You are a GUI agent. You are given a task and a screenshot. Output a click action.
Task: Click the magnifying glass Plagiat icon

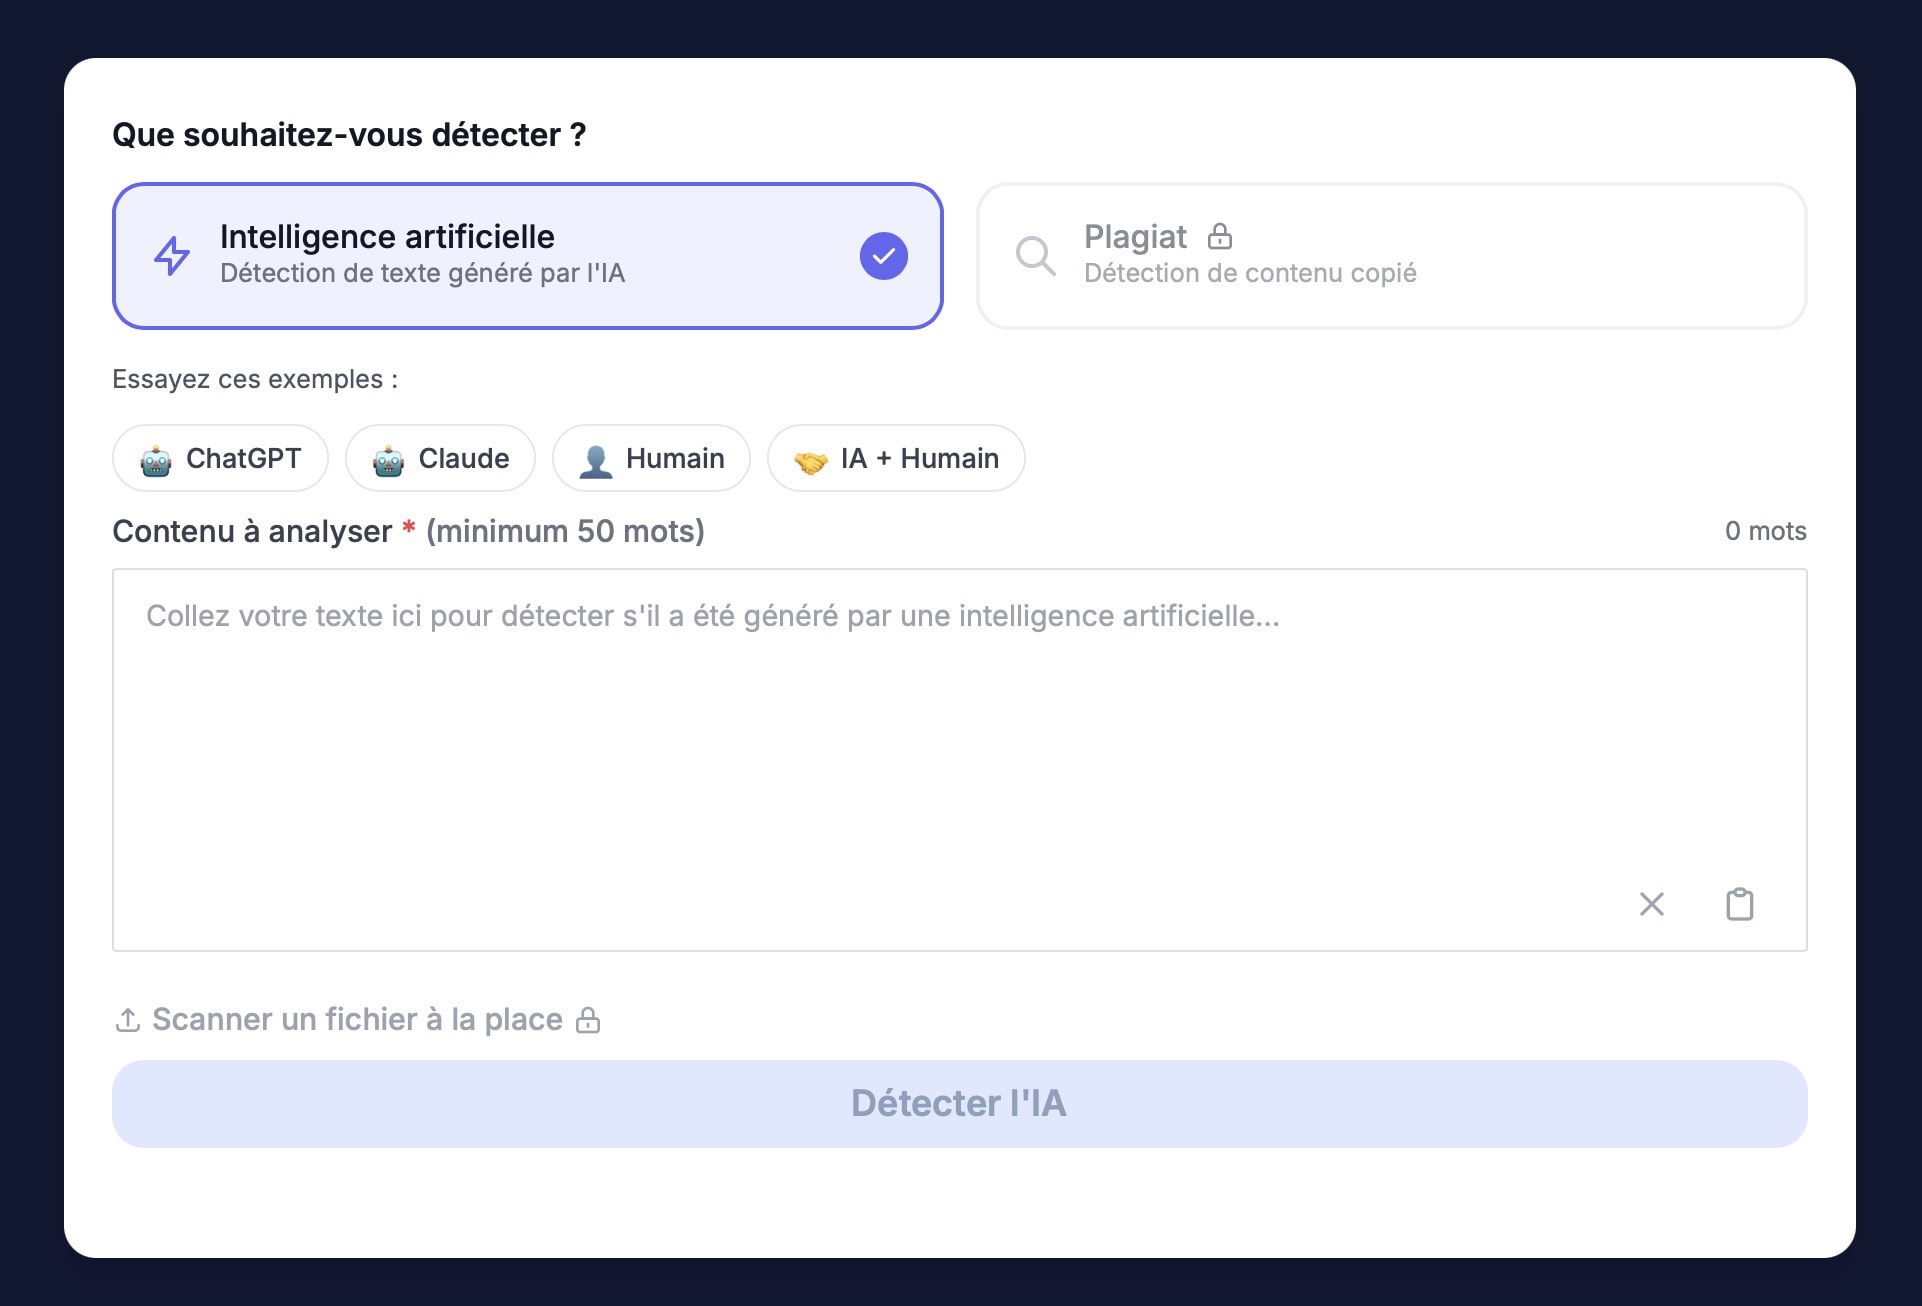click(x=1035, y=256)
